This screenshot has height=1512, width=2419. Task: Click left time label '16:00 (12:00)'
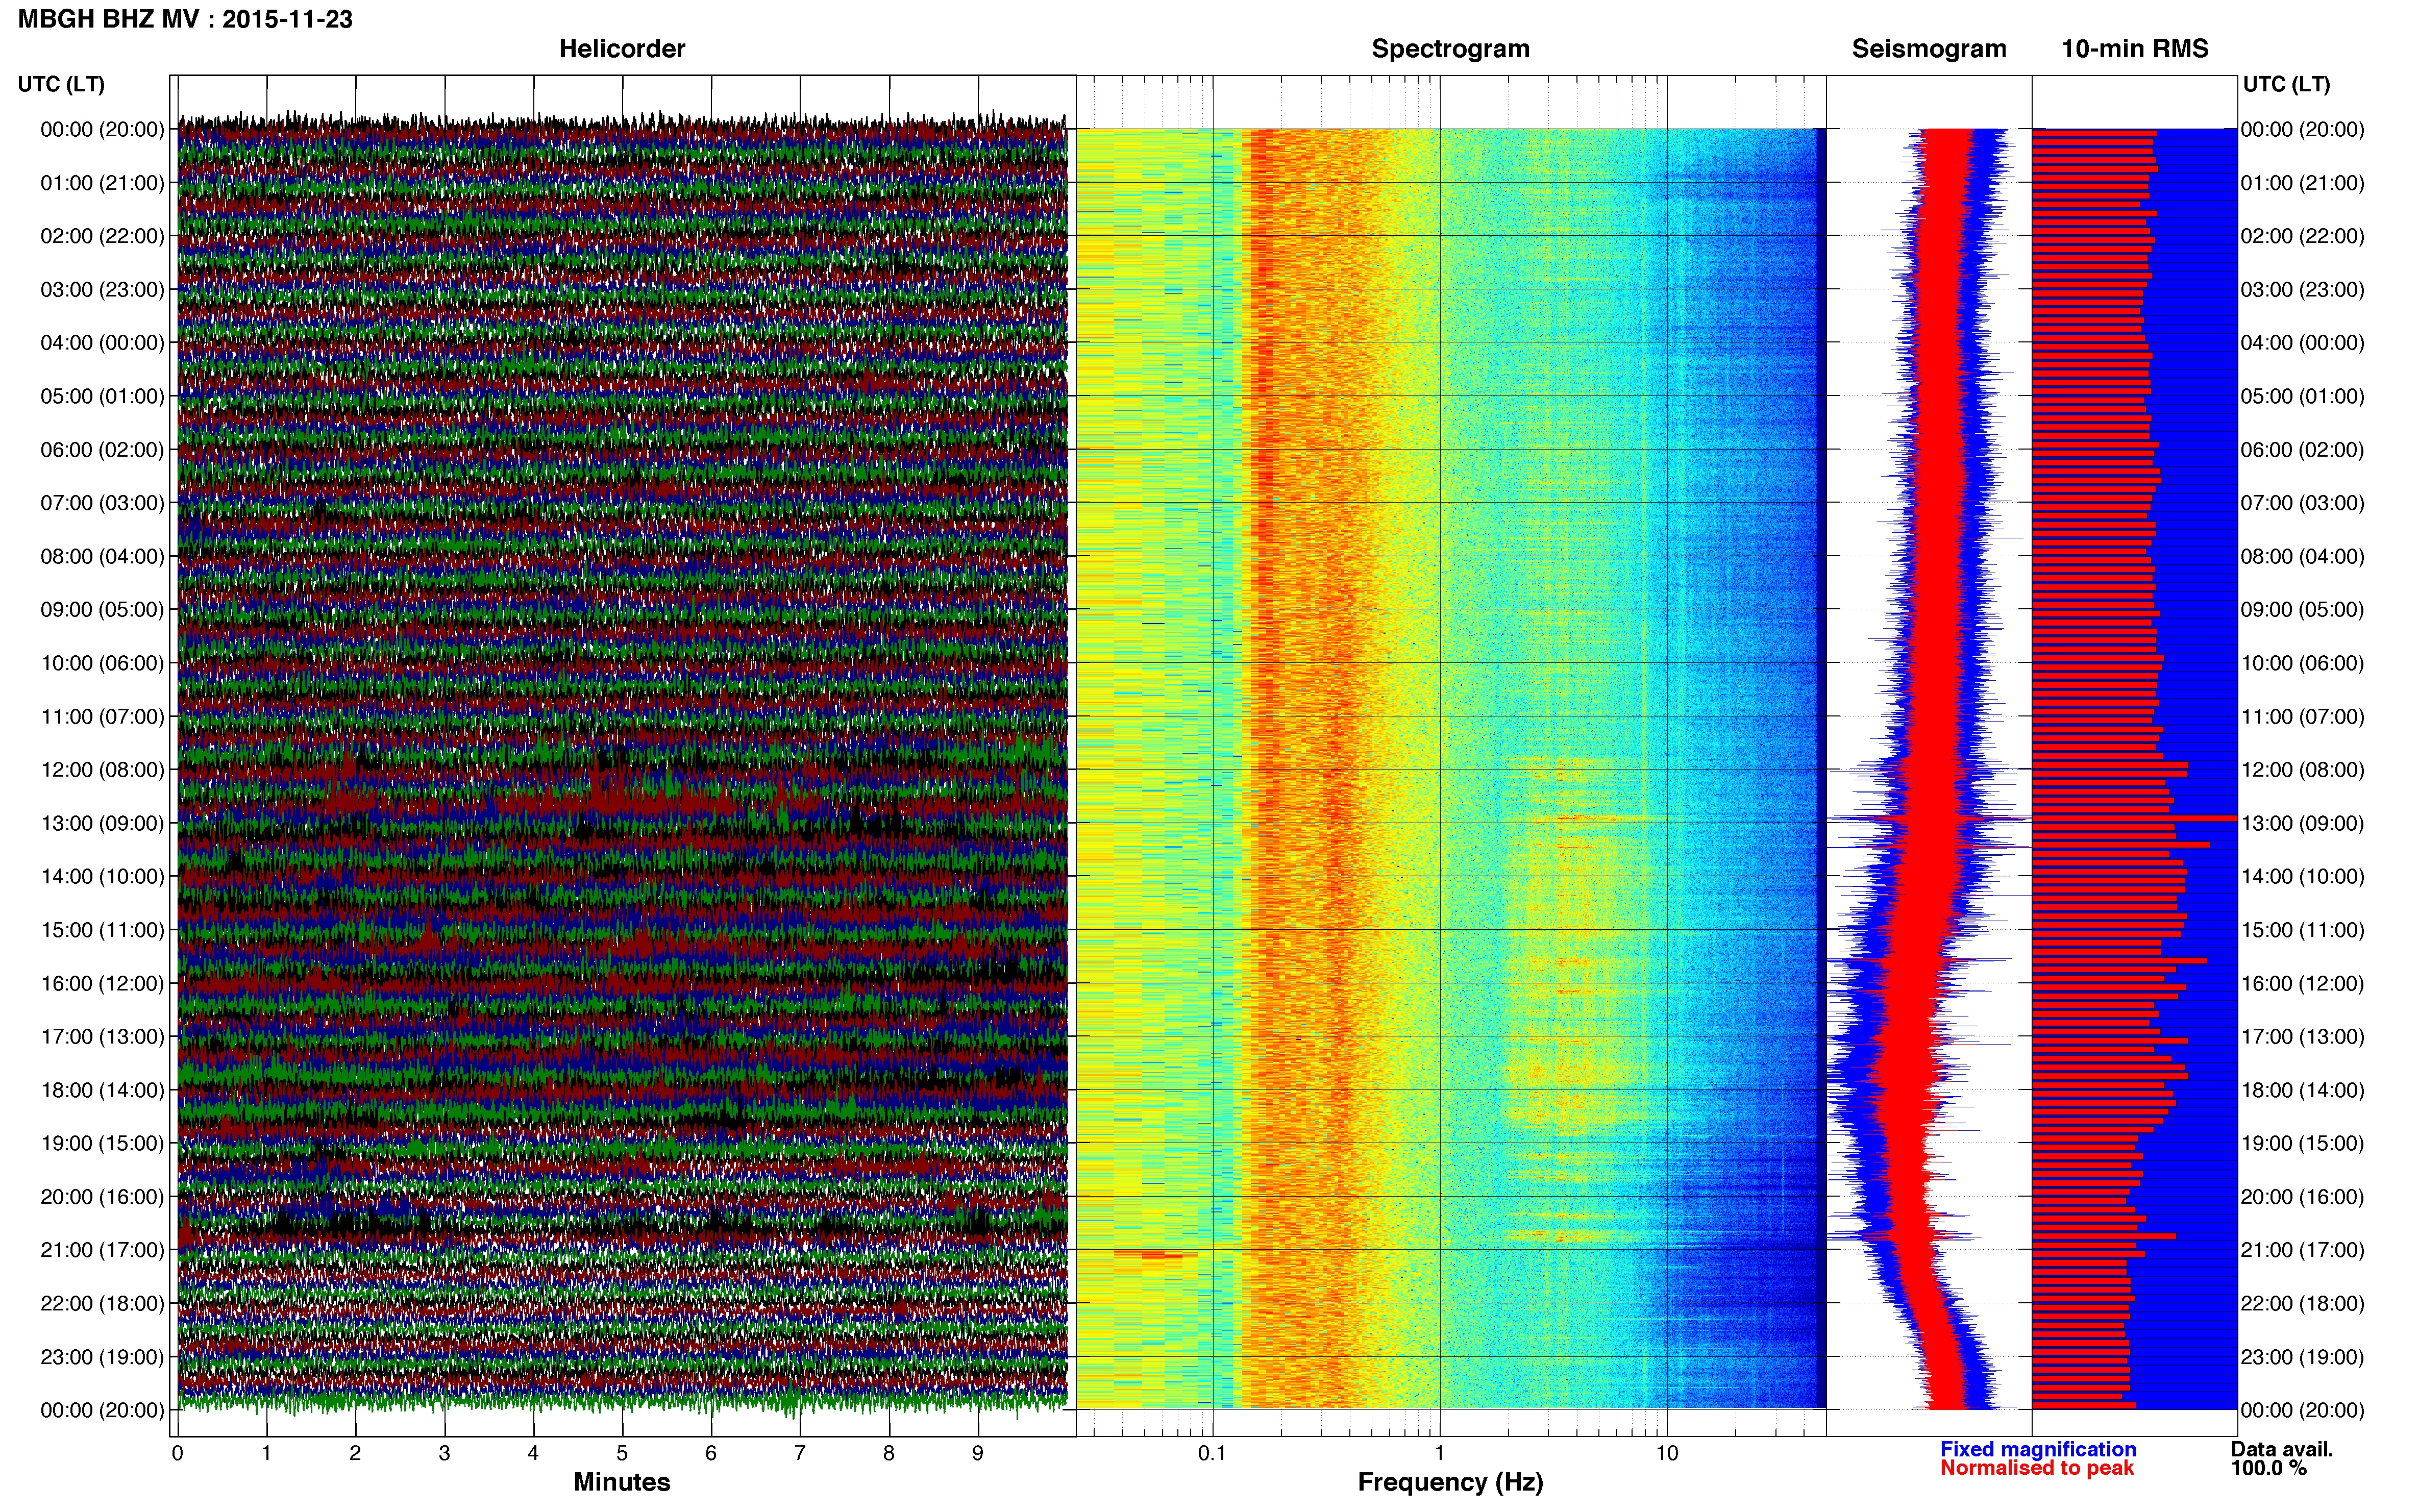102,983
